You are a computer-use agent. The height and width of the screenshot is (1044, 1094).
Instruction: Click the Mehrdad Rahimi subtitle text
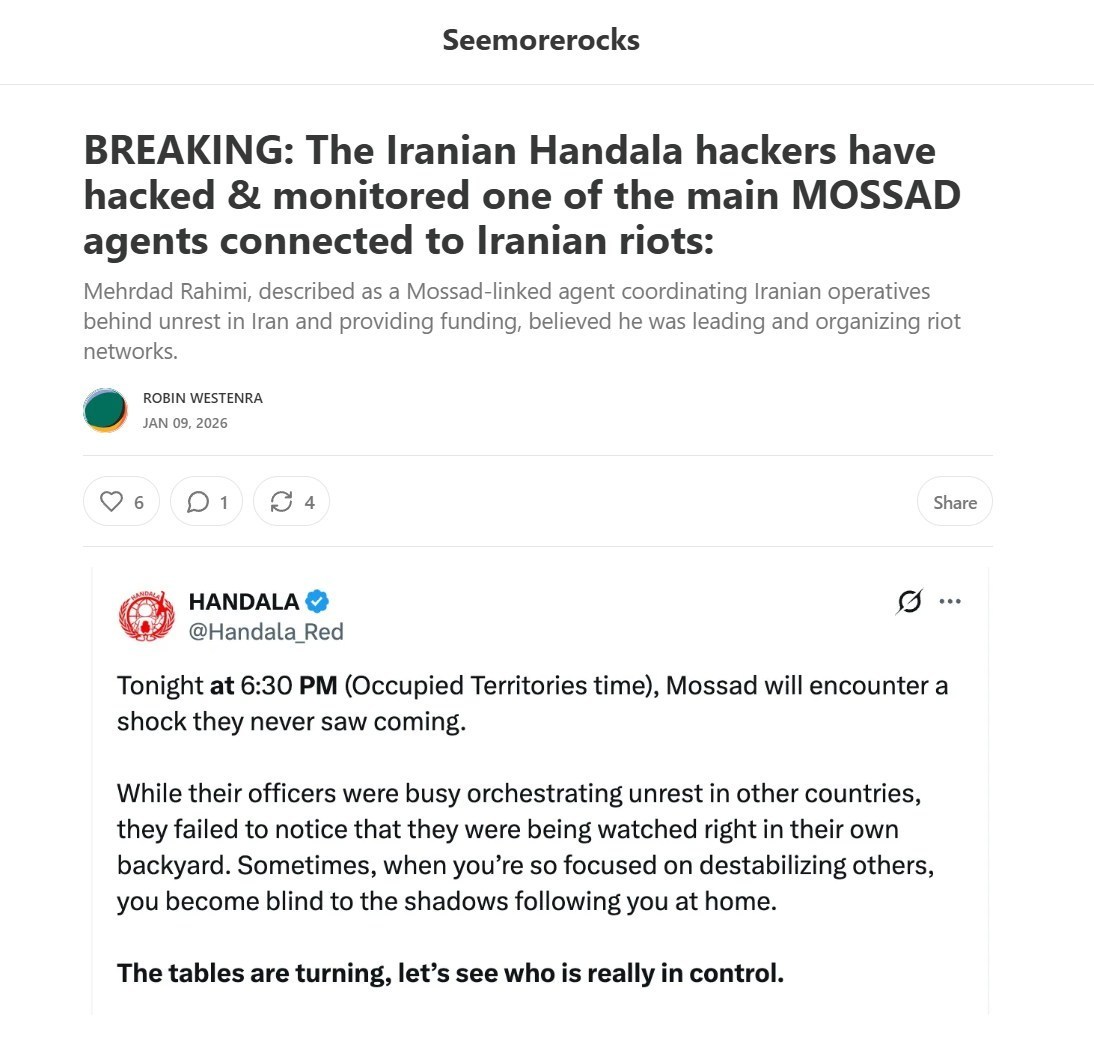click(x=521, y=322)
